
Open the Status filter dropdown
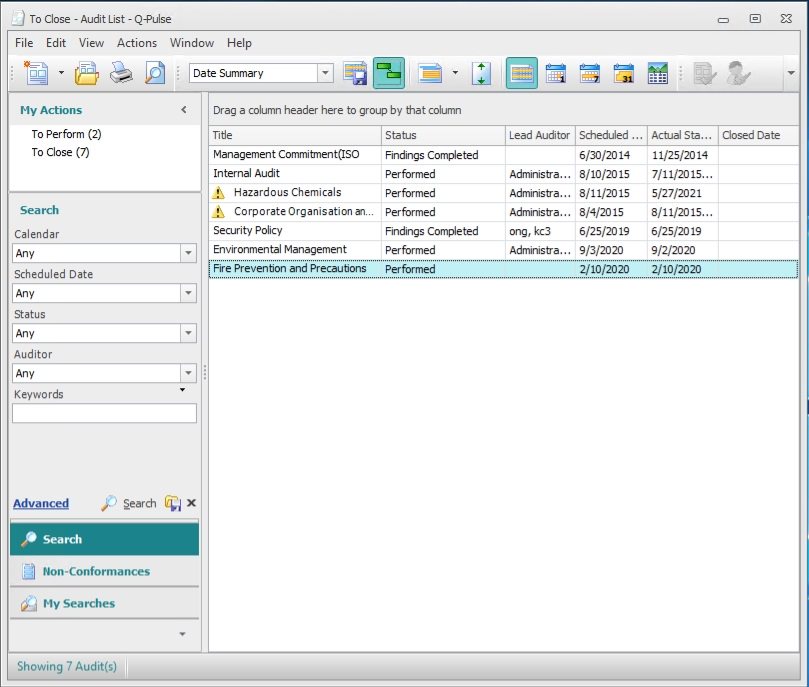point(188,334)
